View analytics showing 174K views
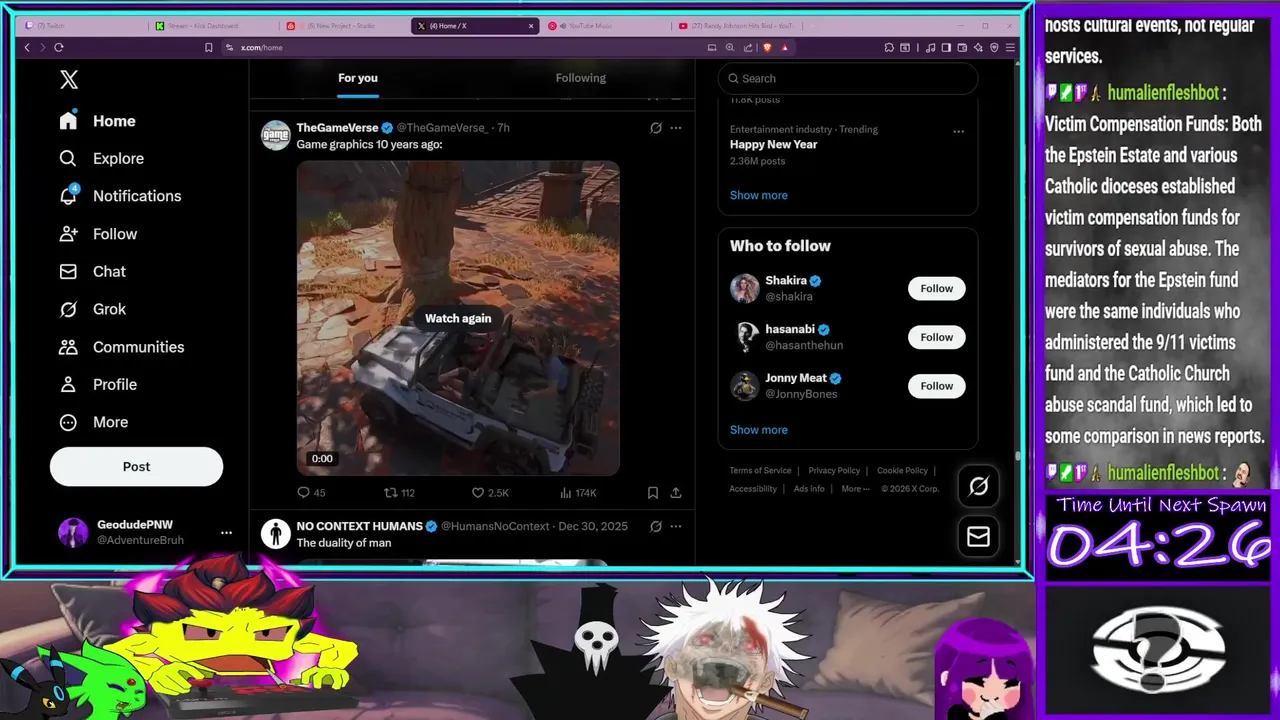 pos(578,493)
